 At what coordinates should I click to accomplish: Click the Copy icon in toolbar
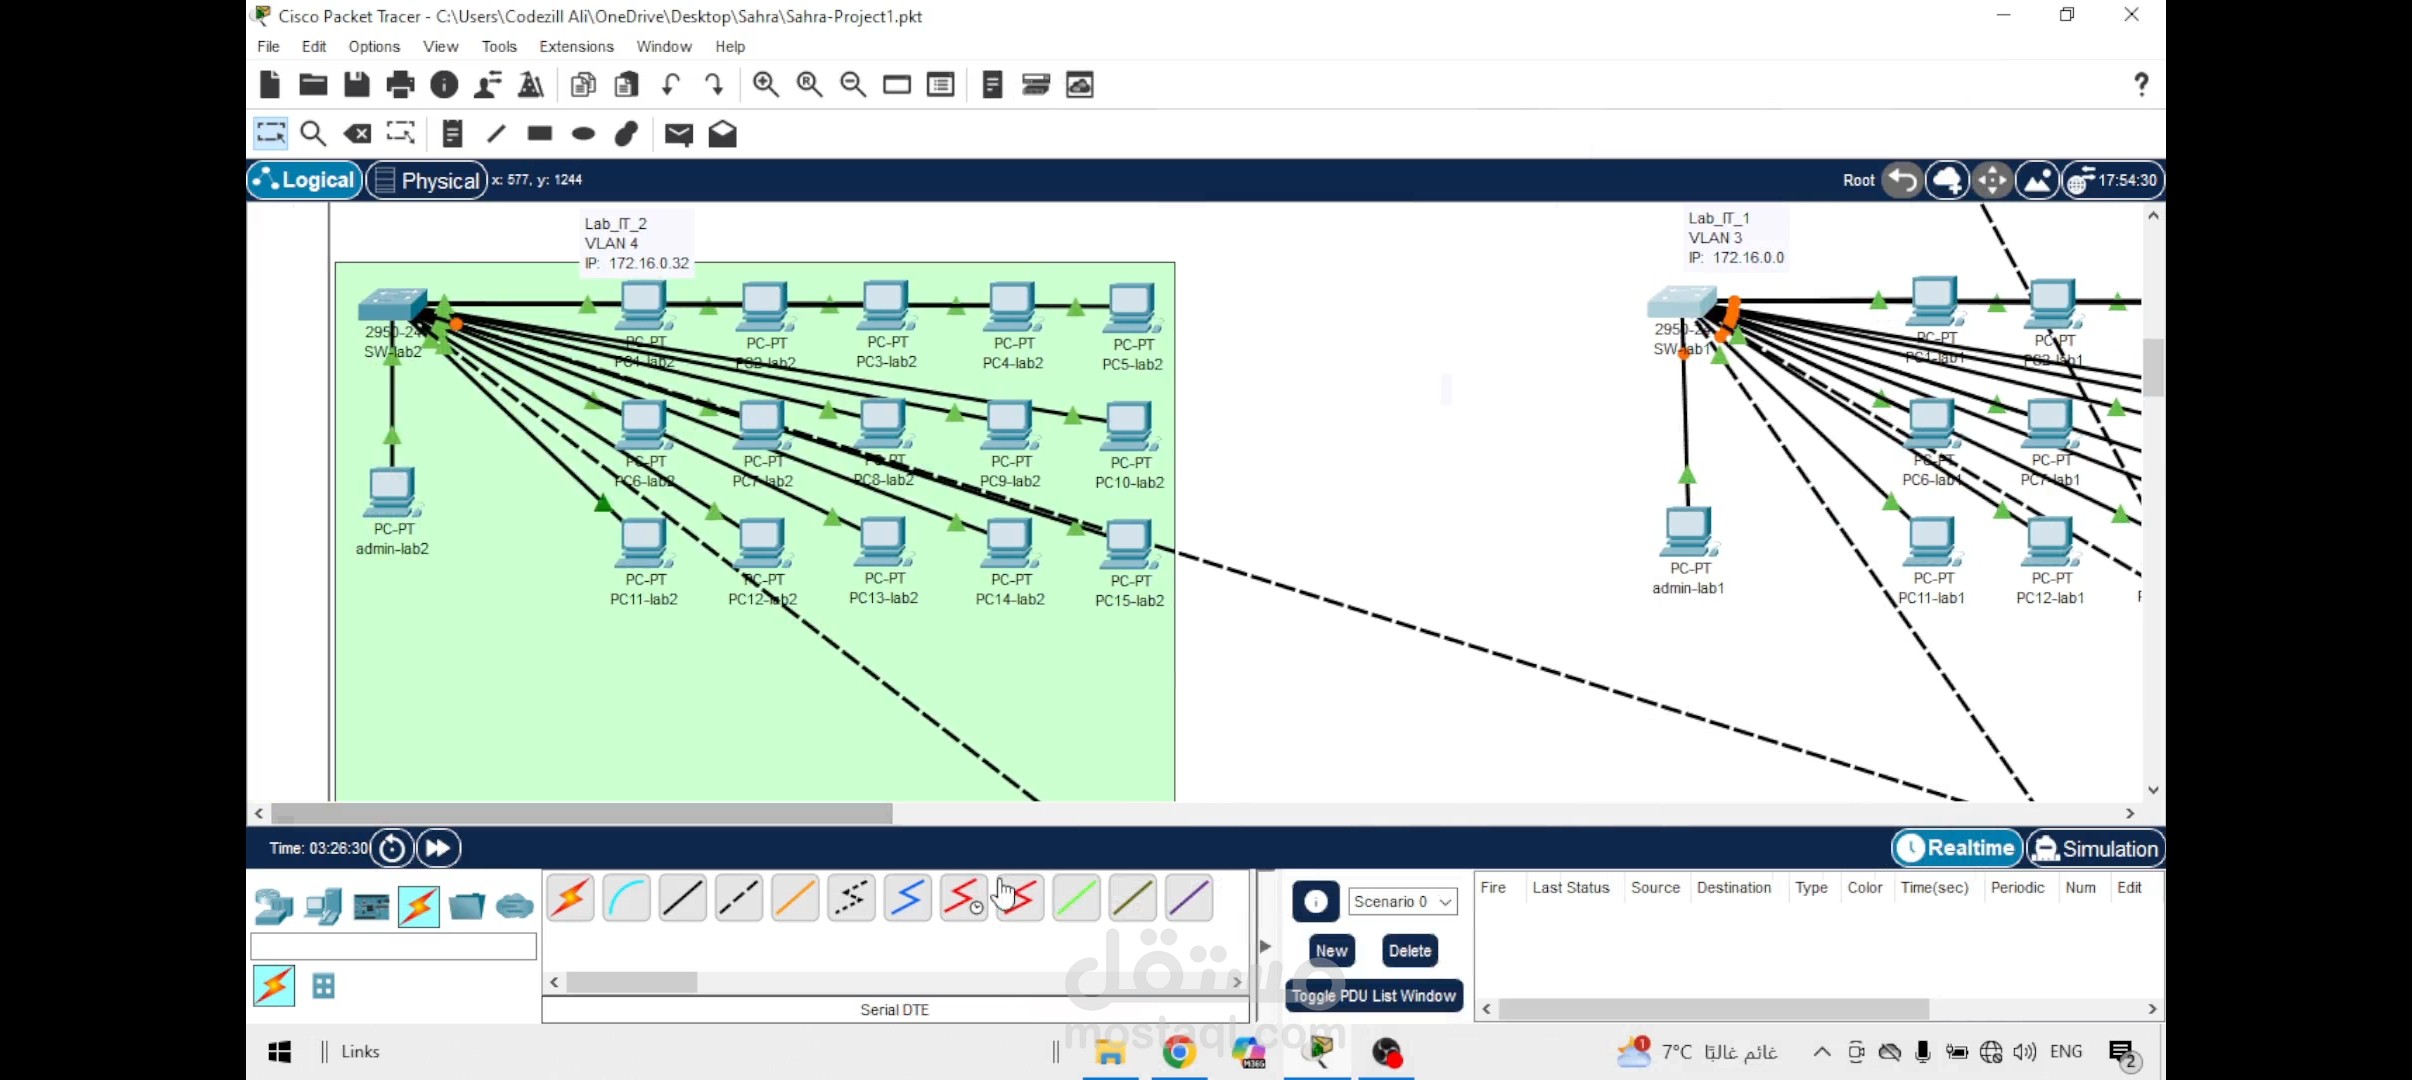tap(583, 85)
